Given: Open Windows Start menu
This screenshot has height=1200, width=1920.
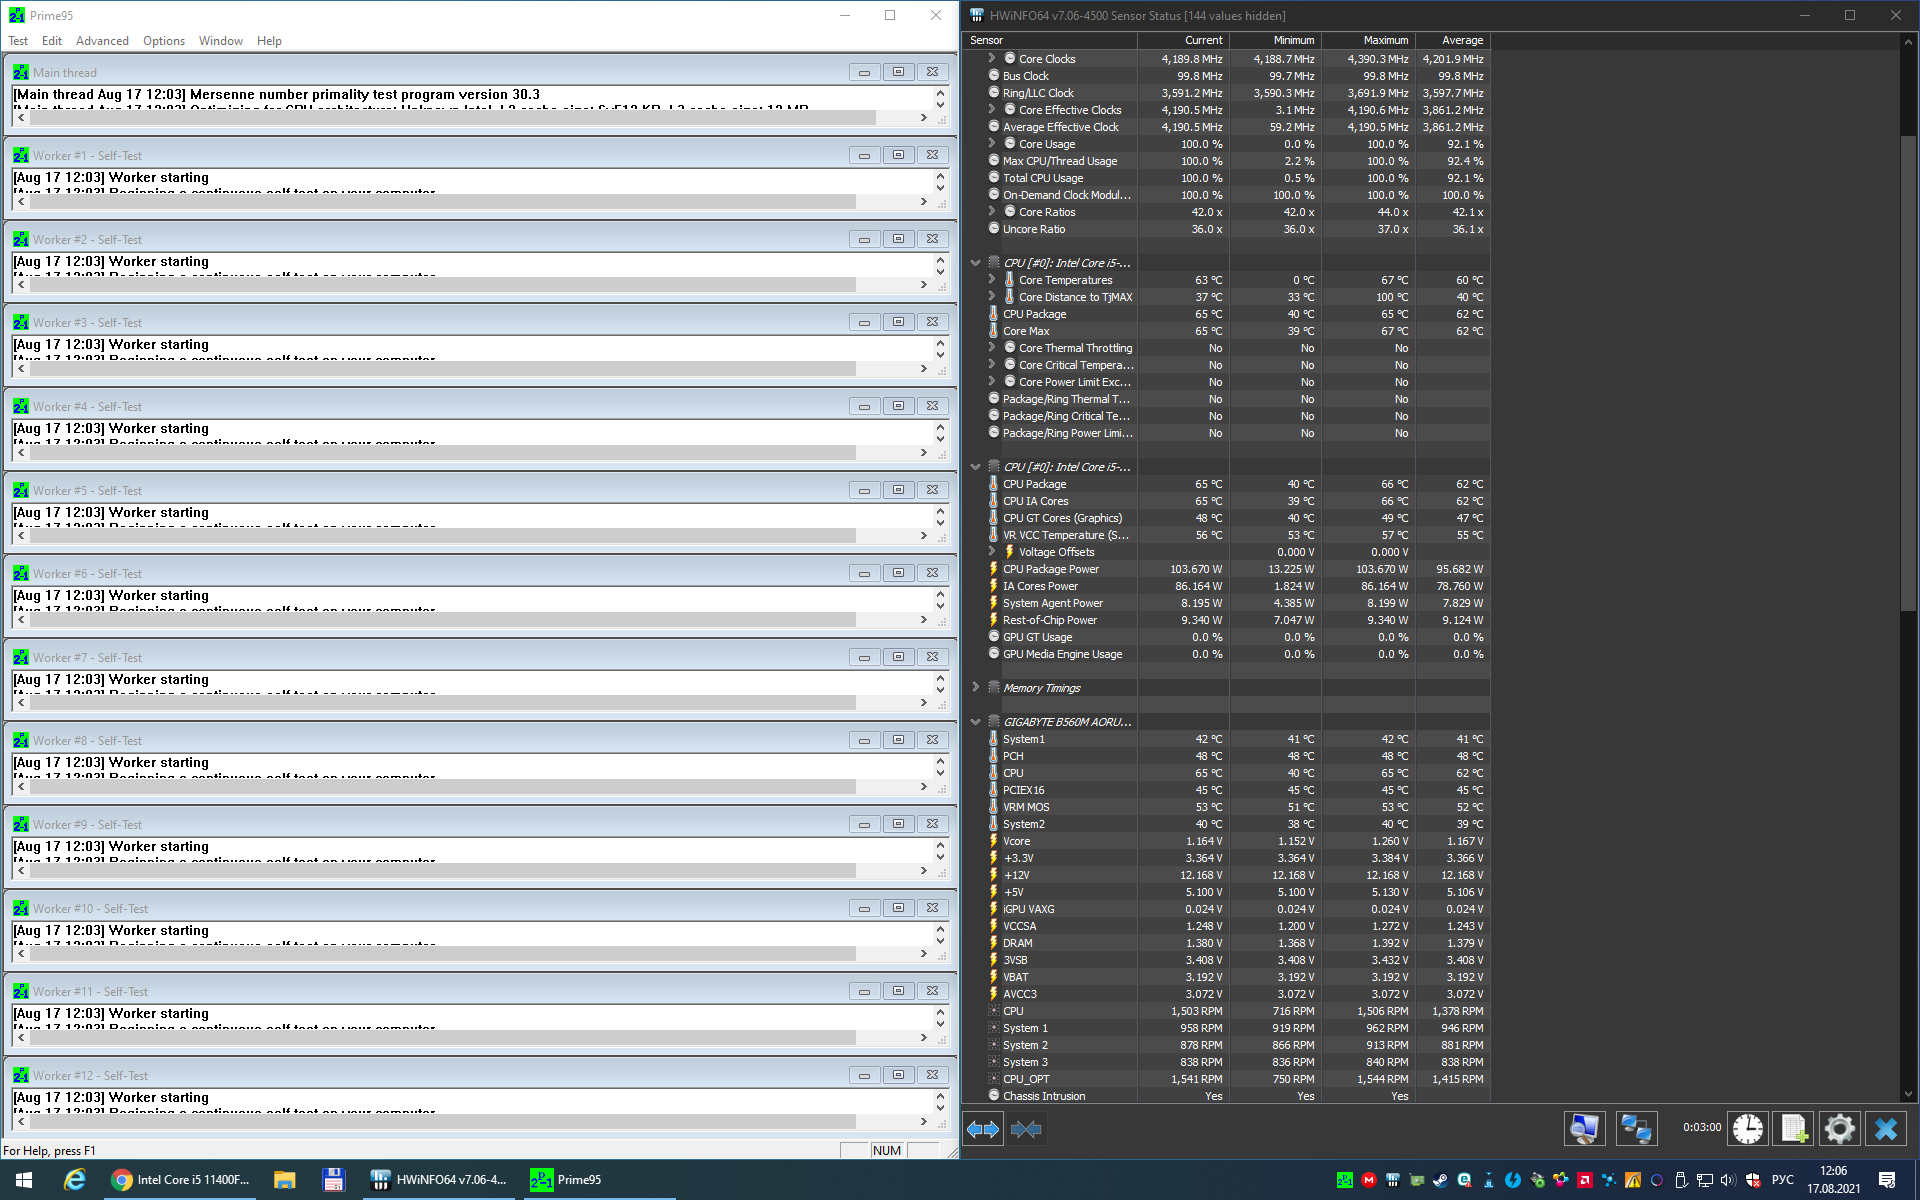Looking at the screenshot, I should (x=24, y=1180).
